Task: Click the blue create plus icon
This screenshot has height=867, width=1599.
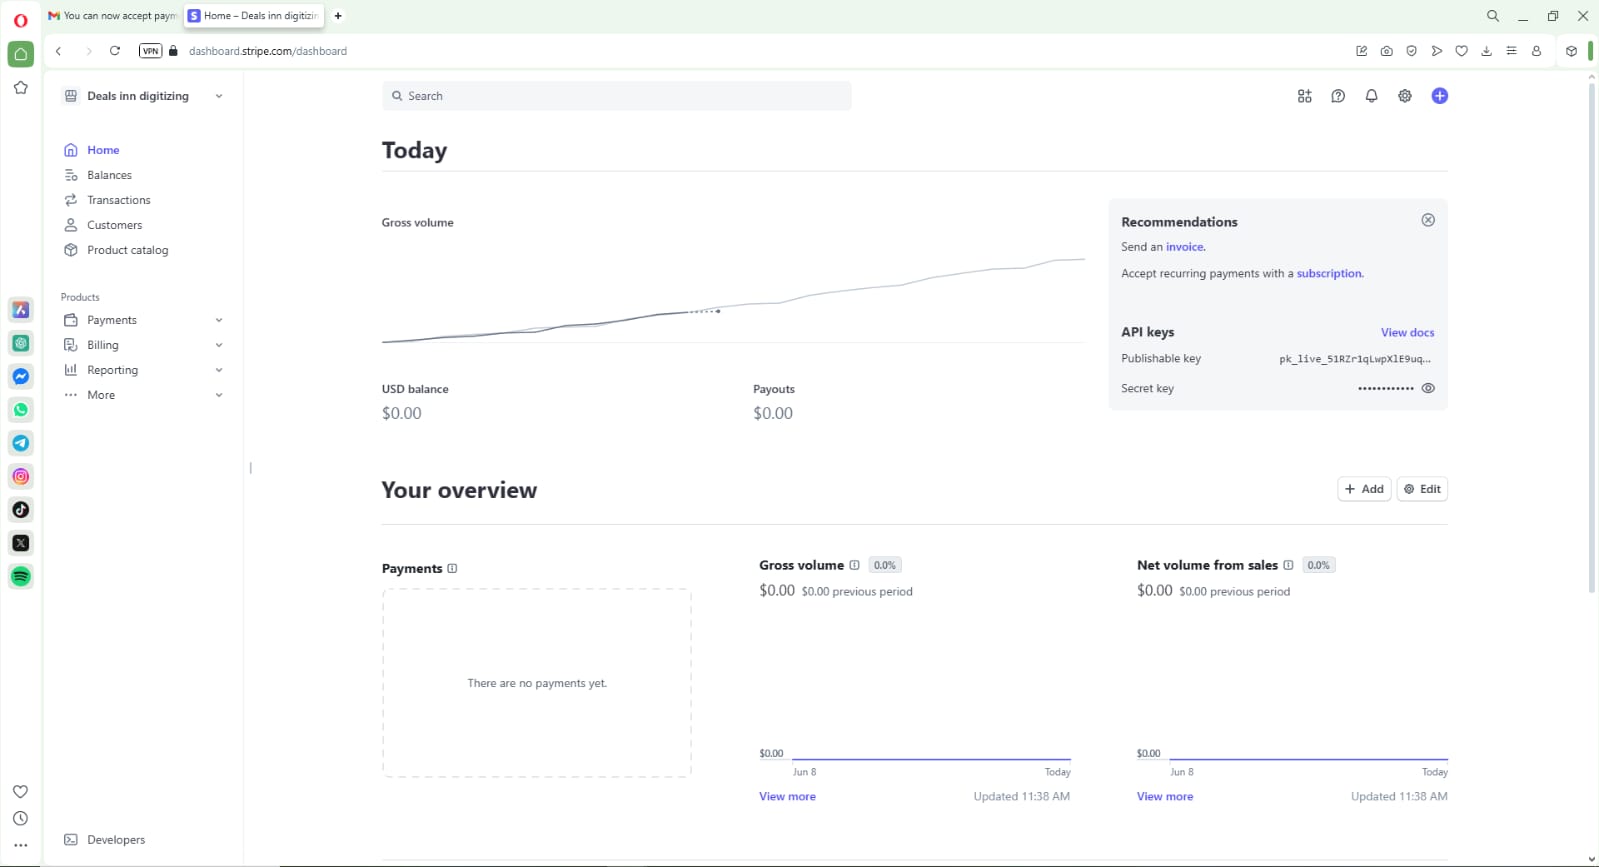Action: (1439, 96)
